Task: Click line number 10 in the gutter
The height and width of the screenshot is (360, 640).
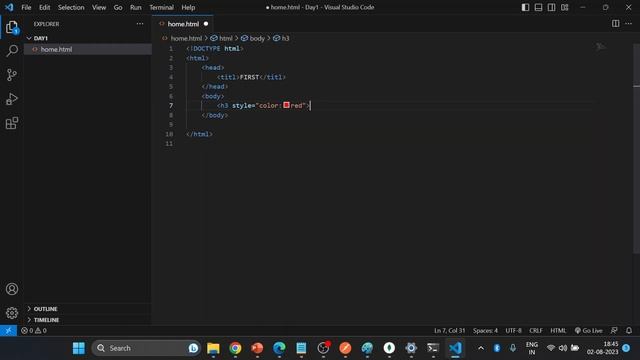Action: [x=169, y=134]
